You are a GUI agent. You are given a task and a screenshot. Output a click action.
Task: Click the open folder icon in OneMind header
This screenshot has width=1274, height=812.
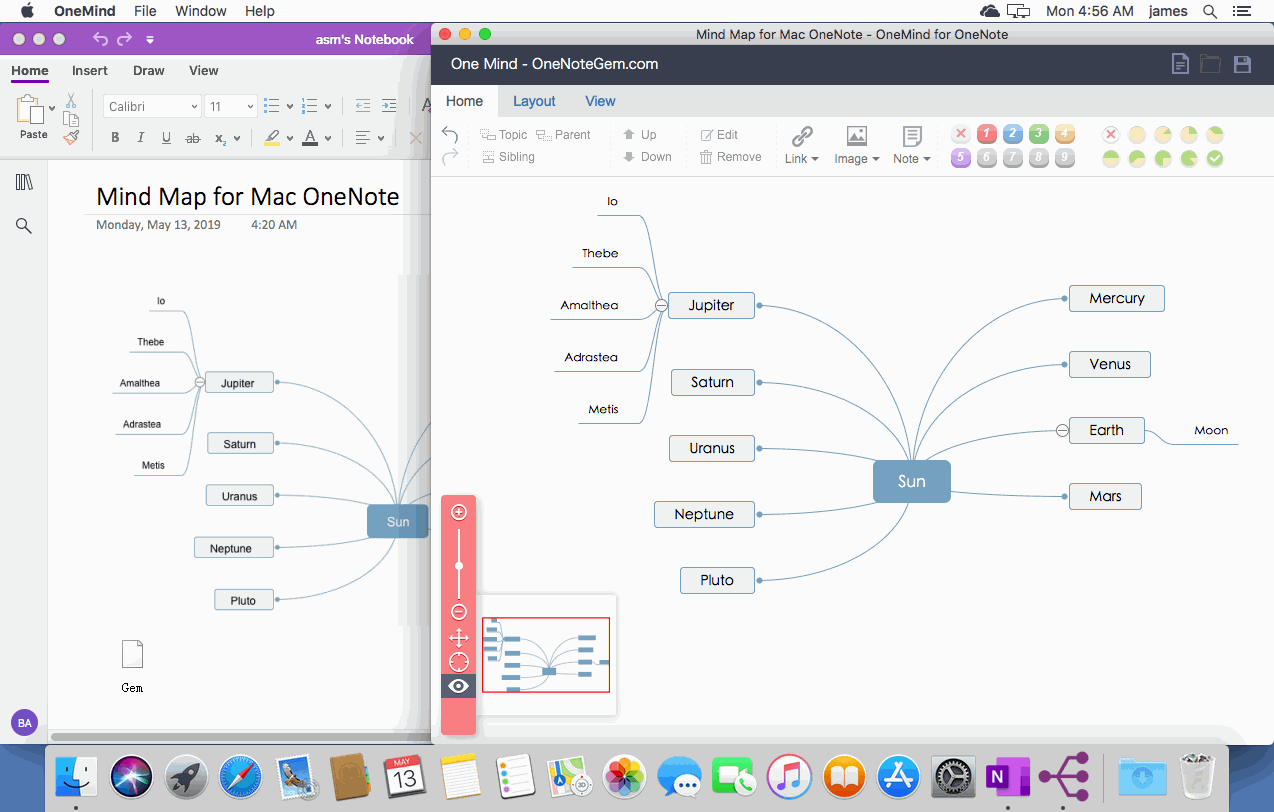coord(1210,64)
